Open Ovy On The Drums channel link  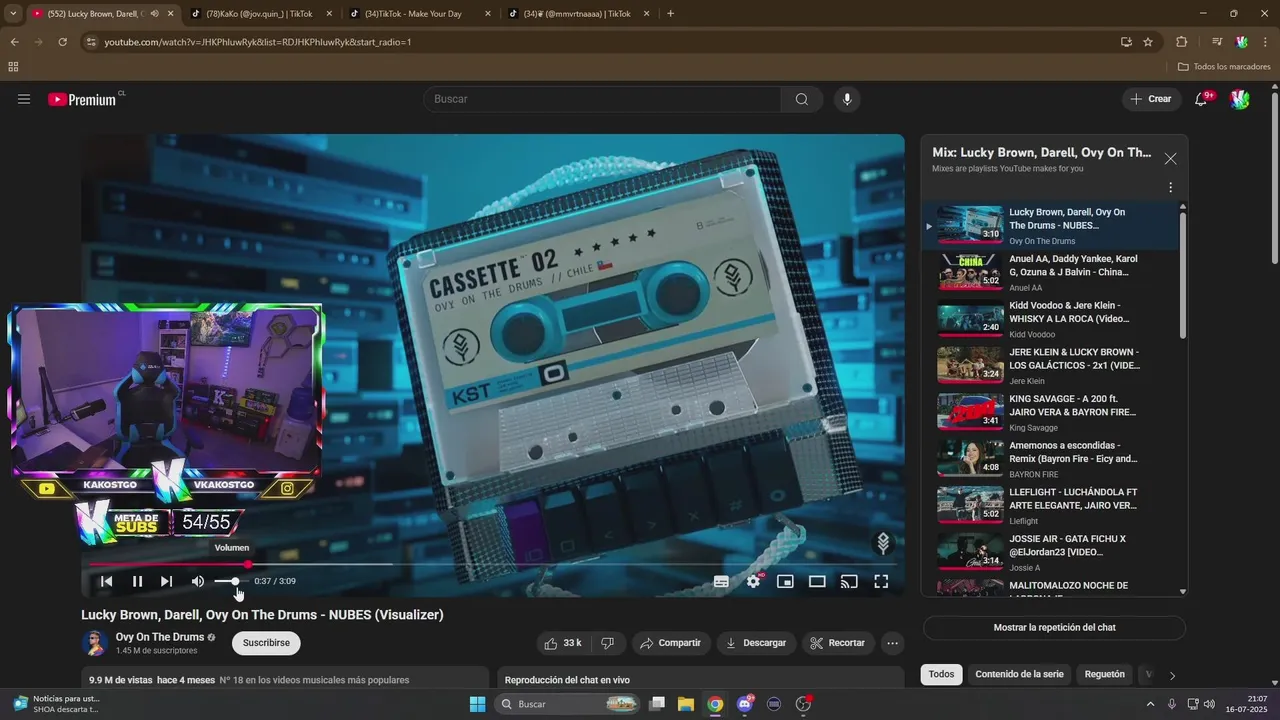point(160,637)
